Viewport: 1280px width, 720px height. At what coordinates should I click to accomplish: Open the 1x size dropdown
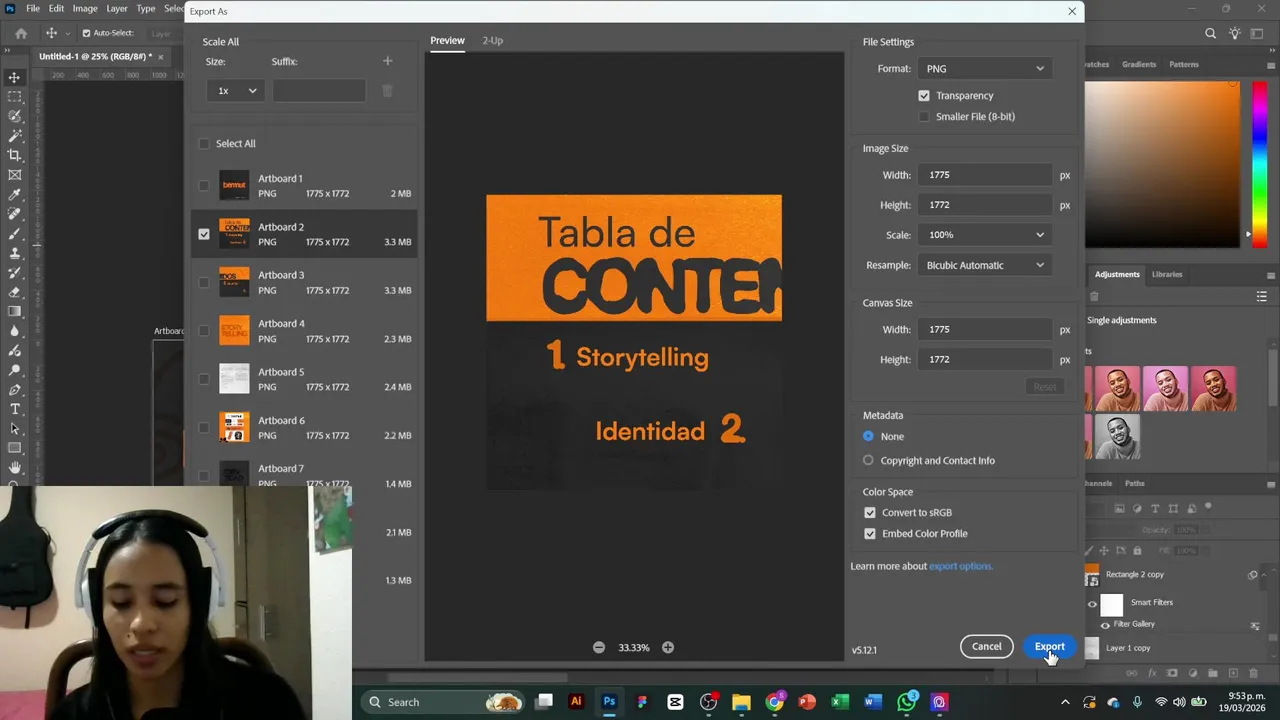point(237,91)
